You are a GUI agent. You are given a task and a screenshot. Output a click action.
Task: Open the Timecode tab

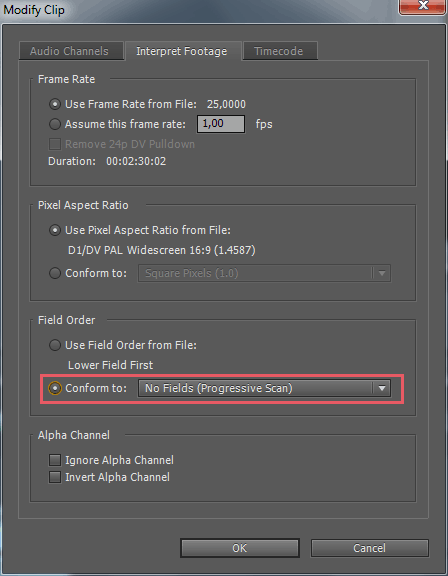coord(280,51)
